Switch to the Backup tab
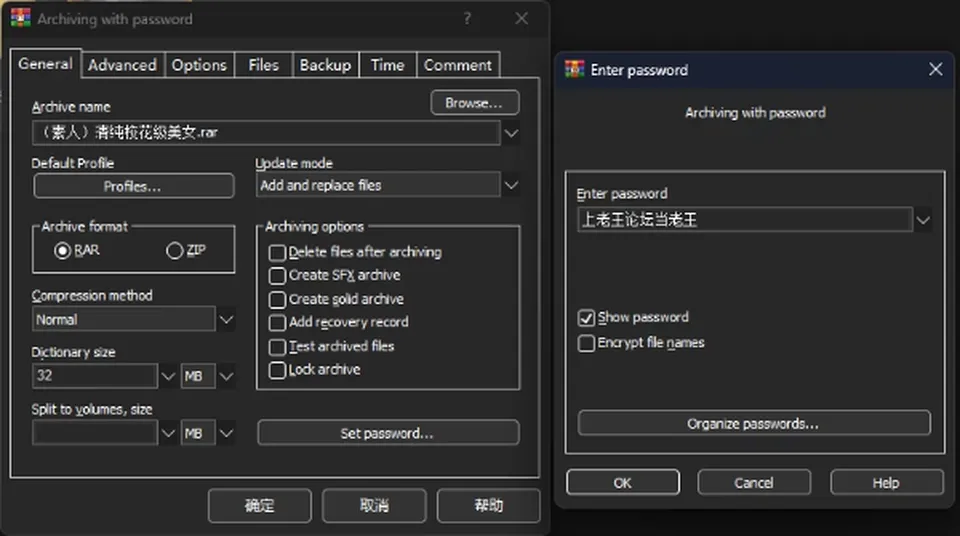This screenshot has width=960, height=536. [x=325, y=65]
